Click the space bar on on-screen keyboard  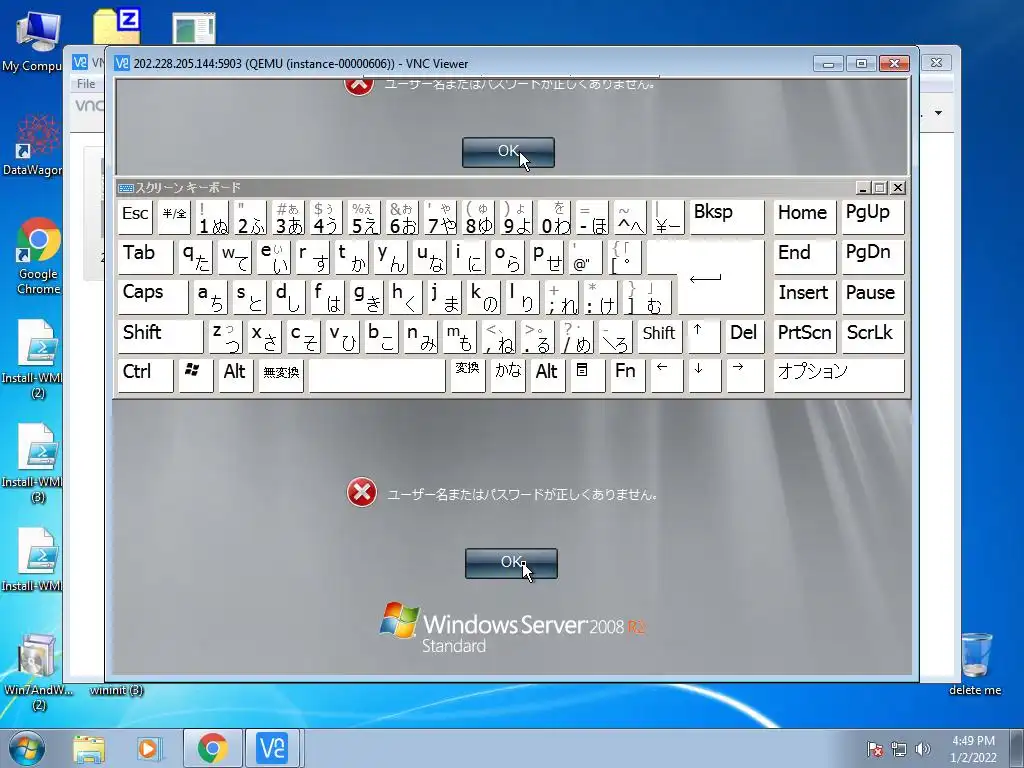(377, 376)
